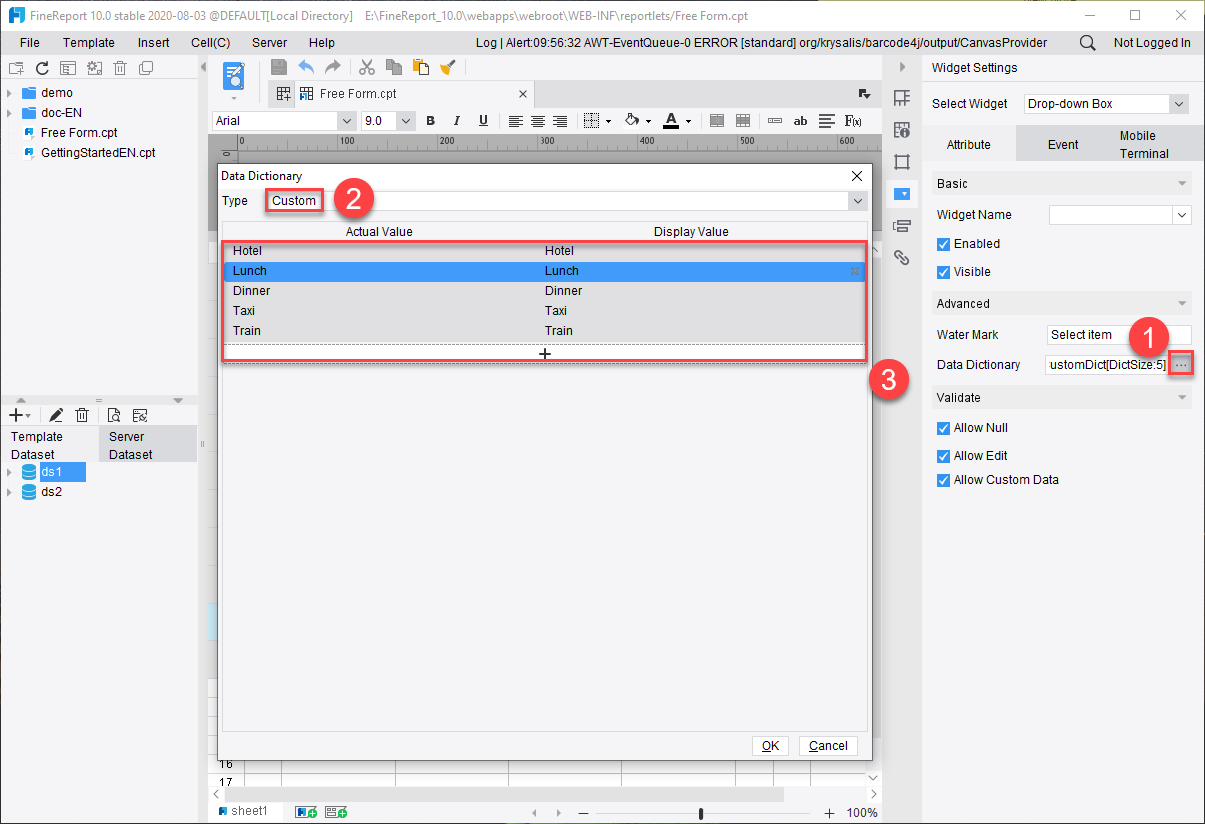
Task: Open the Select Widget dropdown
Action: click(x=1179, y=104)
